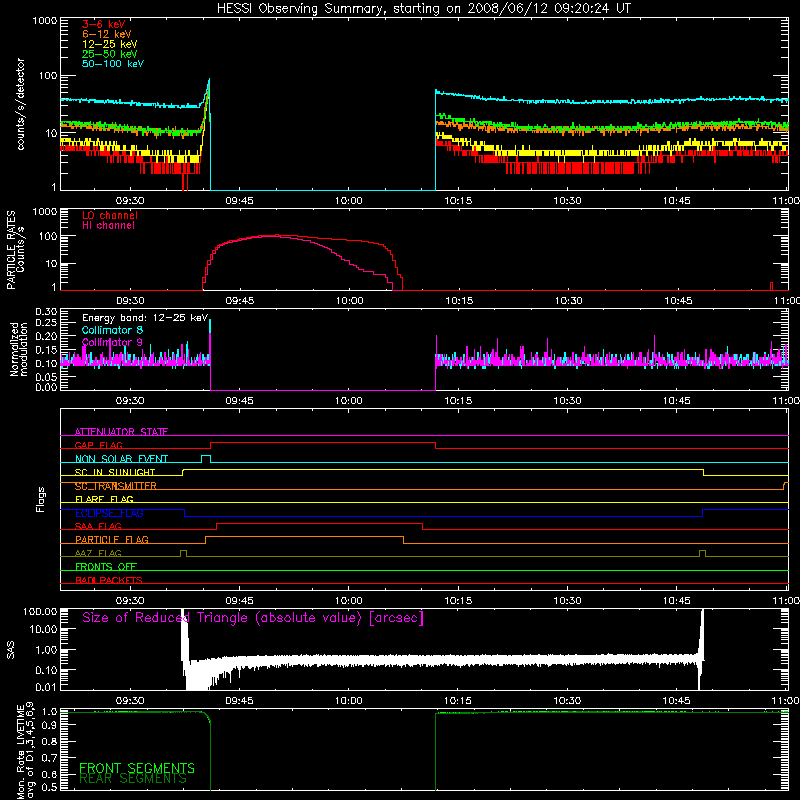Select the green "25-50 keV" legend entry
800x800 pixels.
[109, 54]
